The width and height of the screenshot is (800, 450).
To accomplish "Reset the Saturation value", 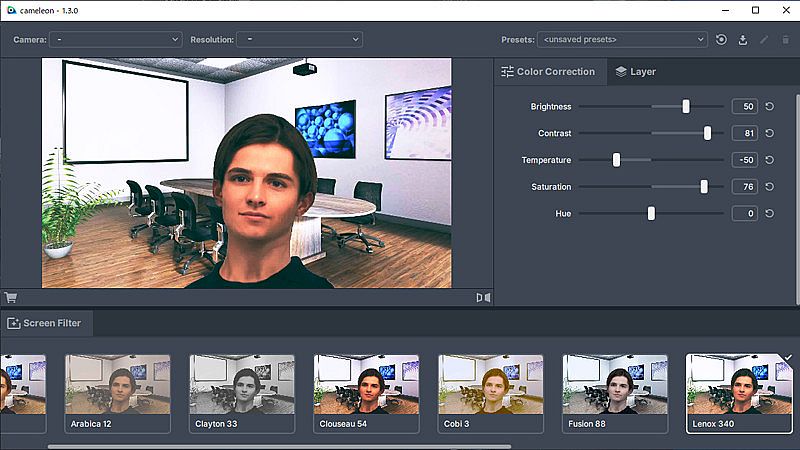I will tap(769, 187).
